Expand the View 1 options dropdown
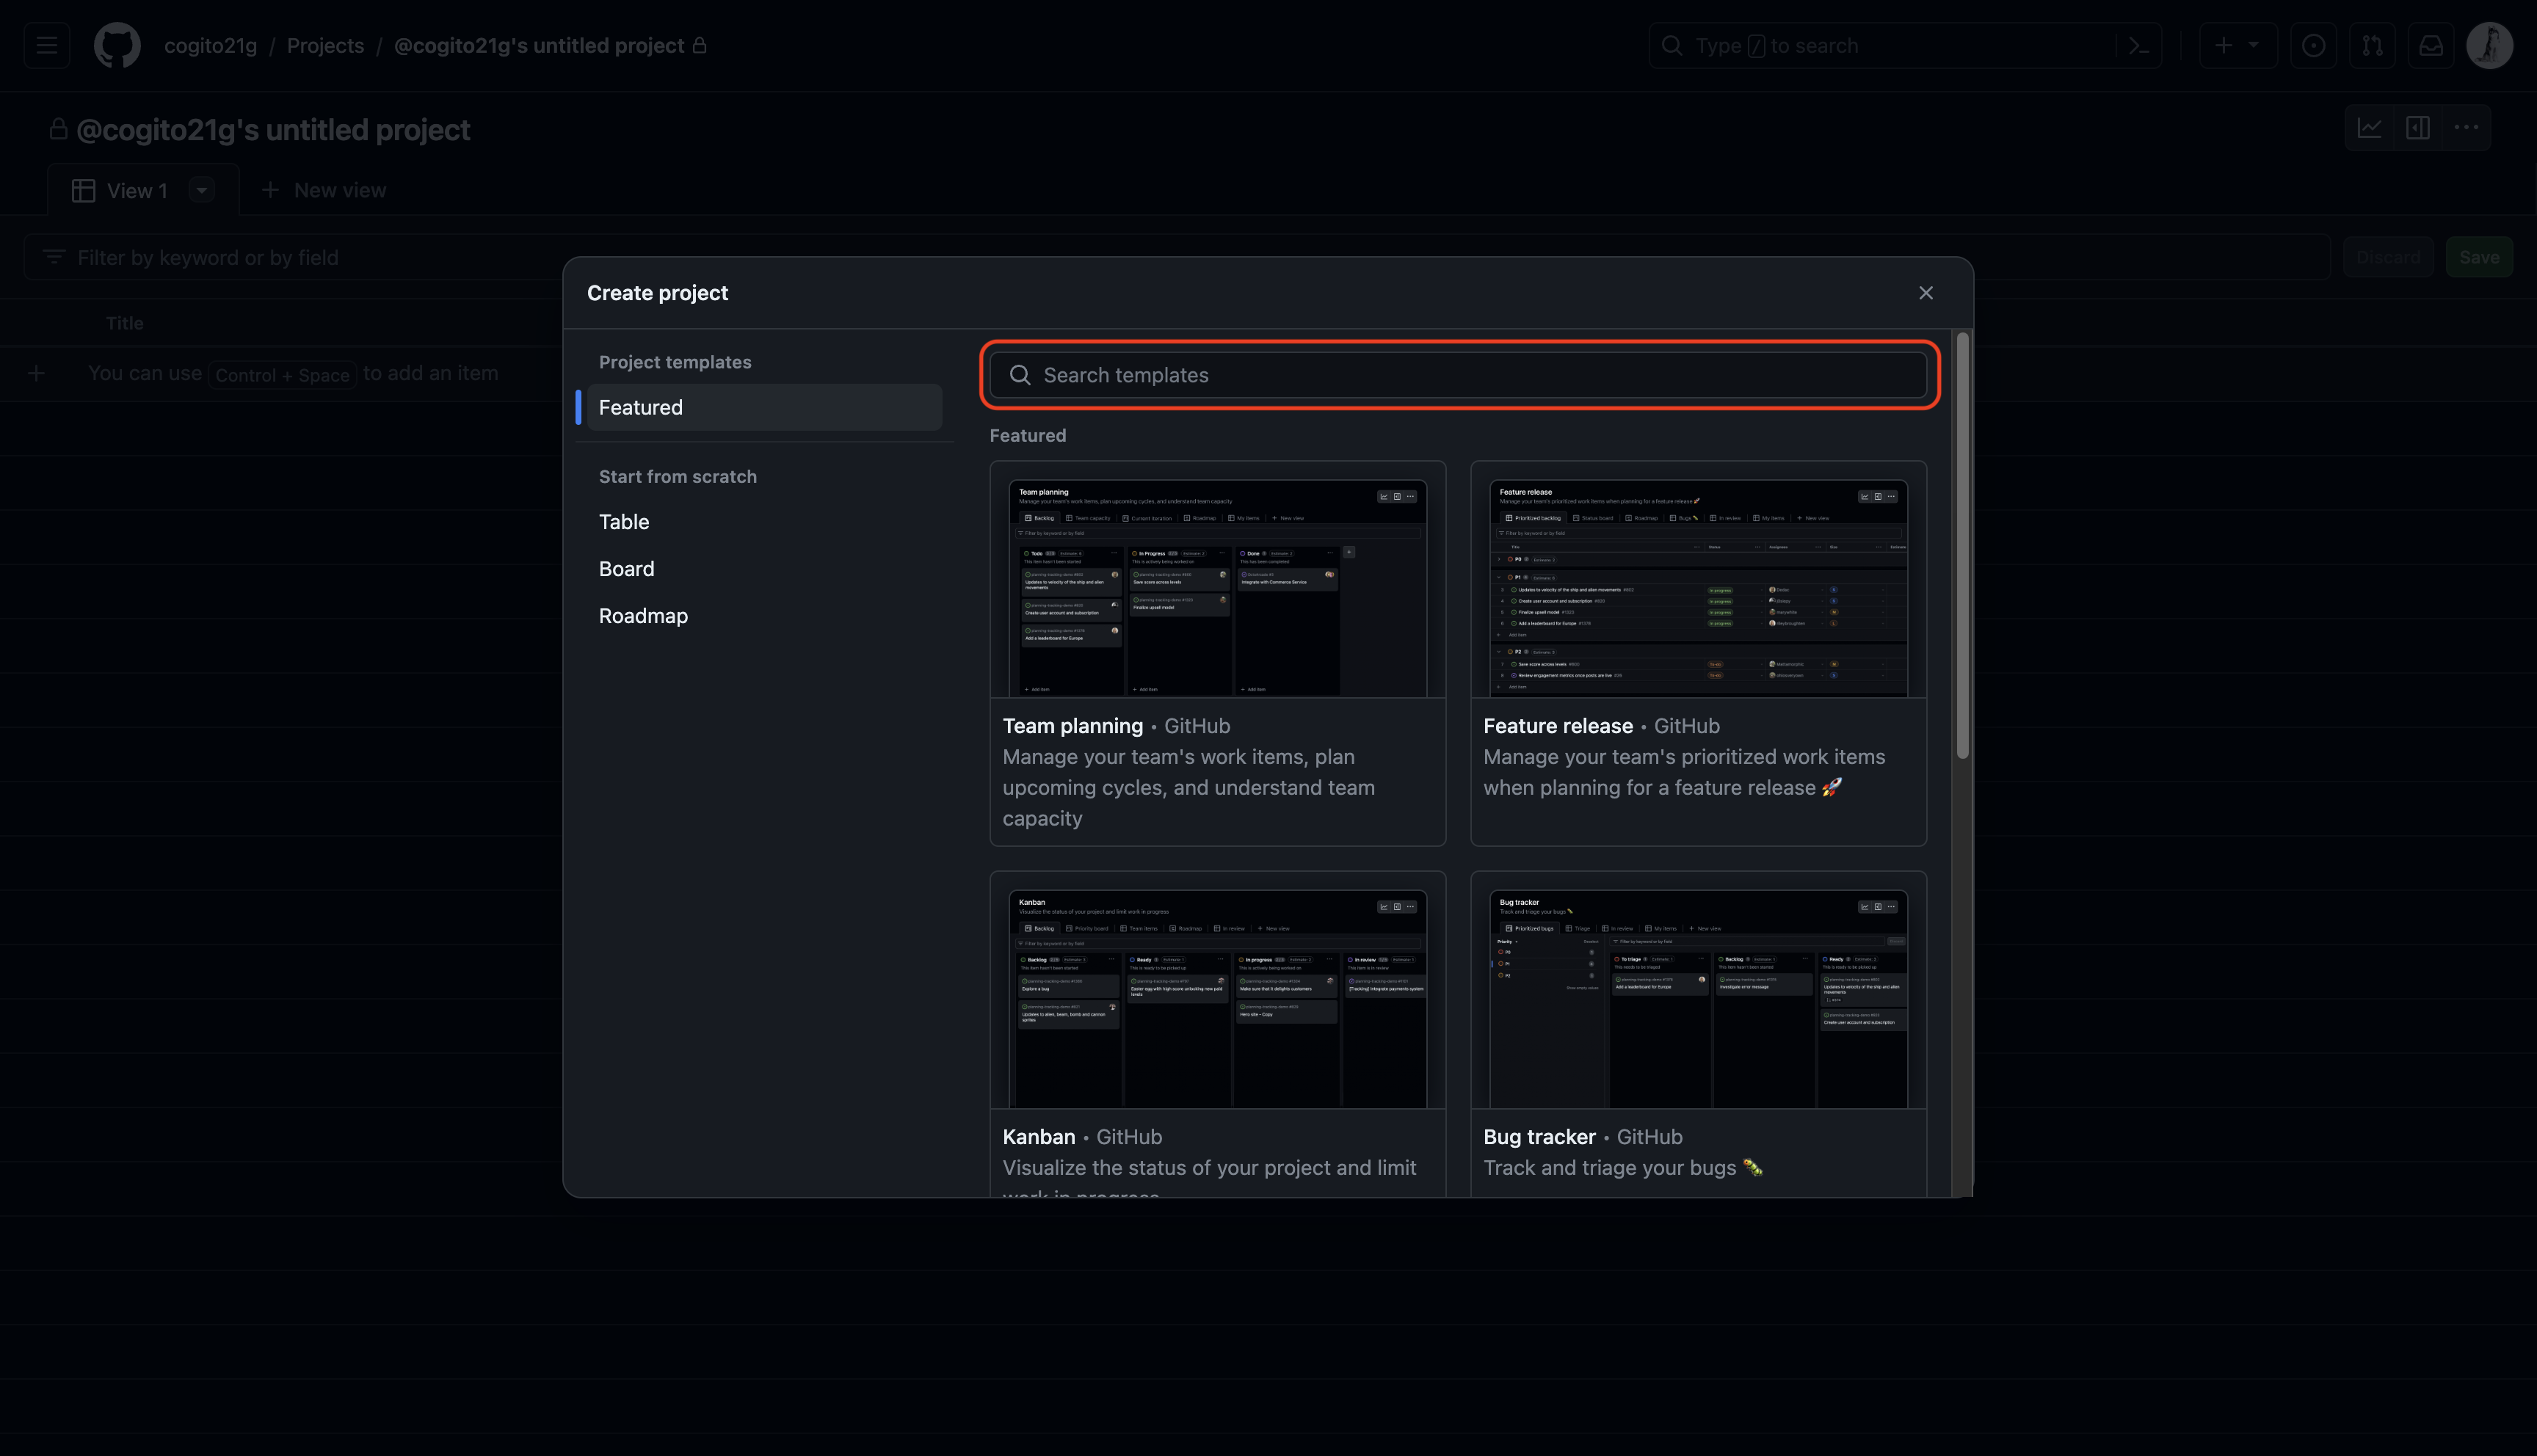The width and height of the screenshot is (2537, 1456). click(x=202, y=190)
